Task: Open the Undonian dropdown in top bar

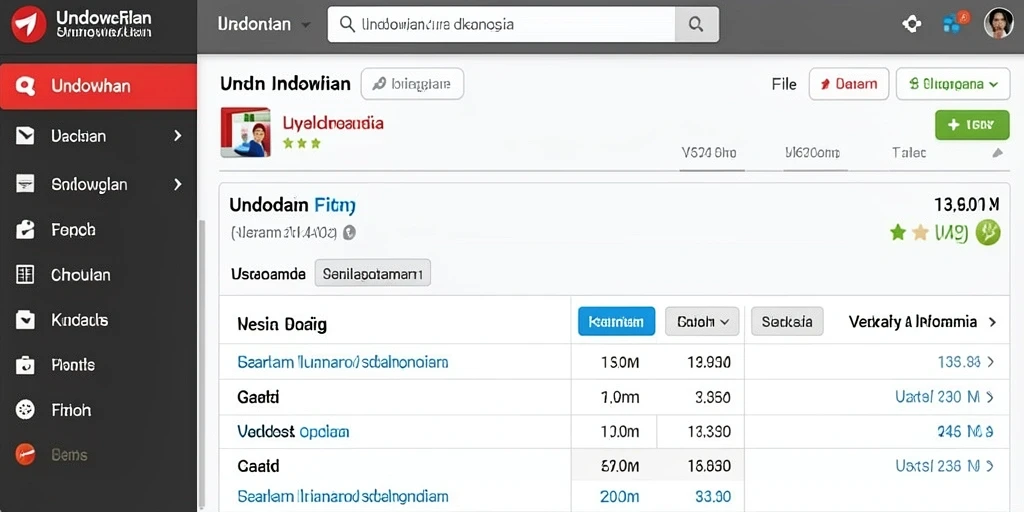Action: click(264, 25)
